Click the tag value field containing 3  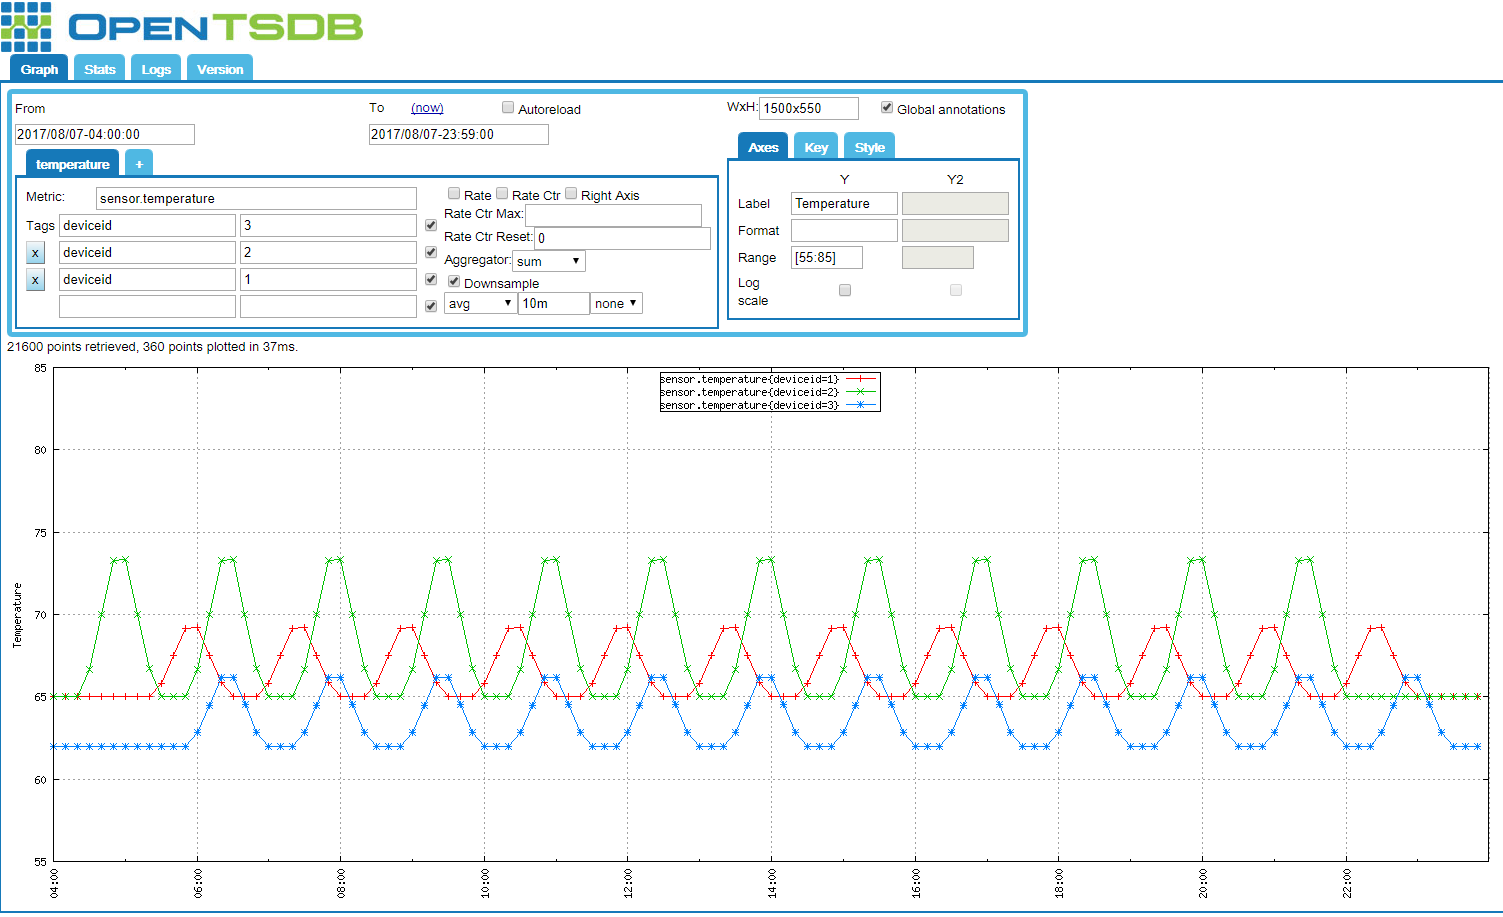(328, 226)
